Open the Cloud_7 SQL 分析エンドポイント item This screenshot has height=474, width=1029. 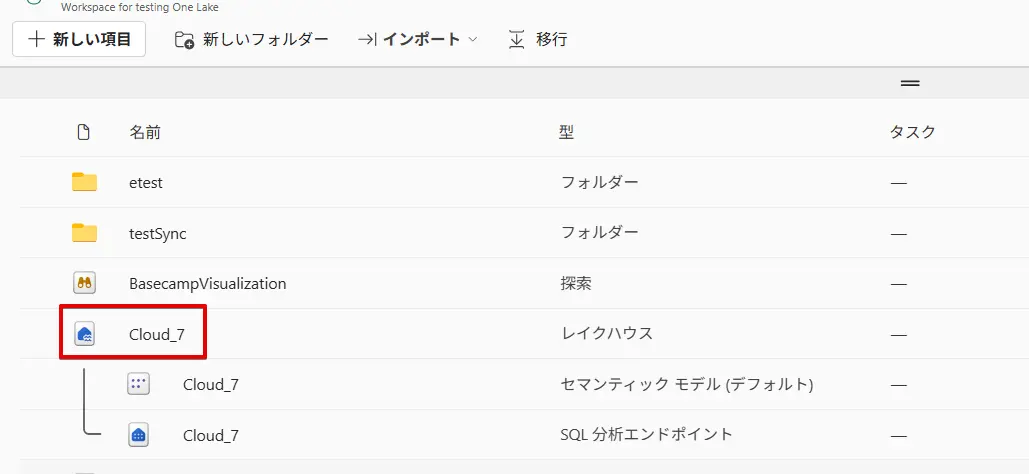(x=211, y=435)
